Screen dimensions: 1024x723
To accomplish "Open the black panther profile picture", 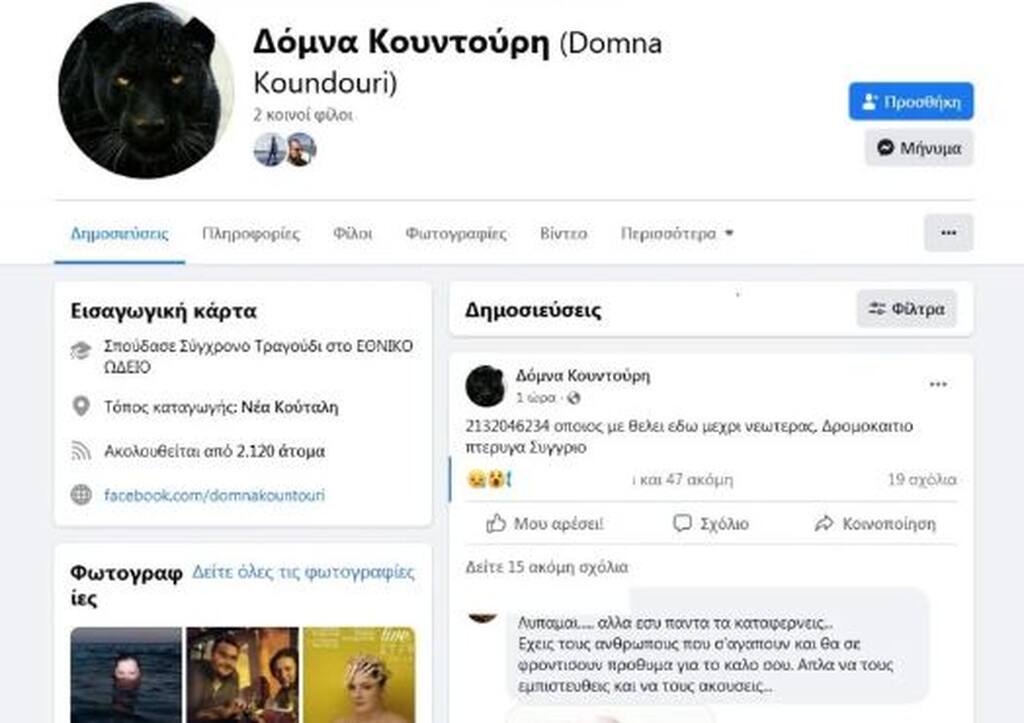I will point(146,89).
